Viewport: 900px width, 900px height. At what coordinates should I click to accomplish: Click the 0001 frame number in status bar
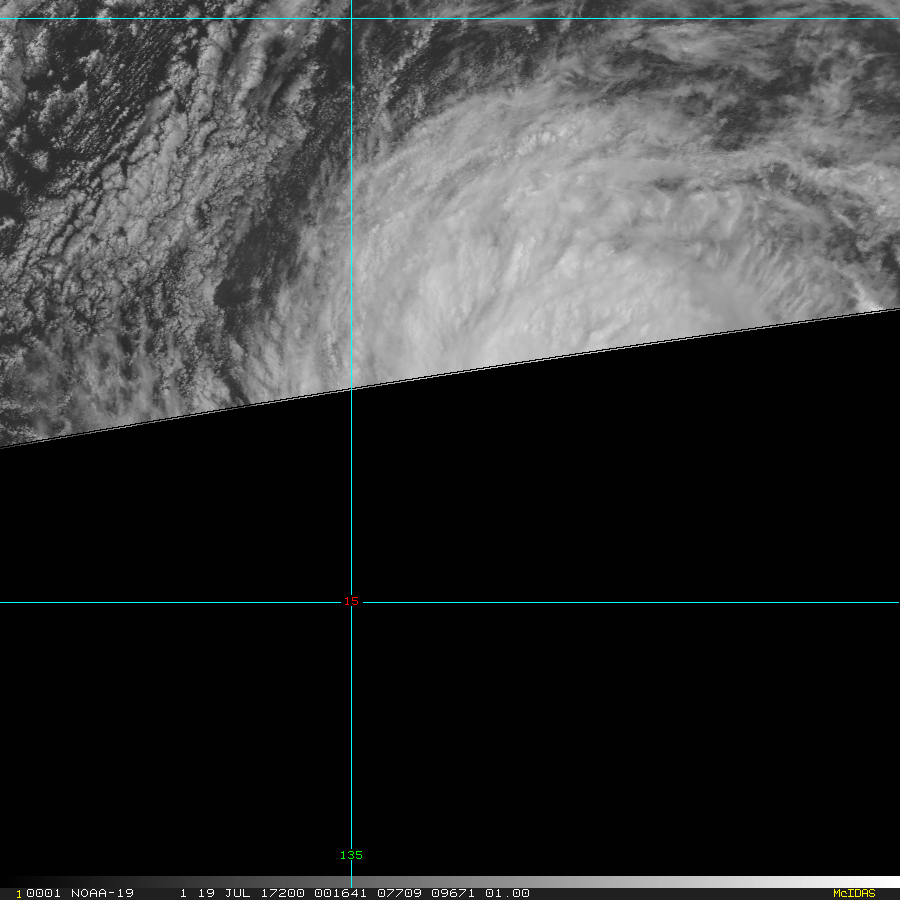pyautogui.click(x=39, y=893)
